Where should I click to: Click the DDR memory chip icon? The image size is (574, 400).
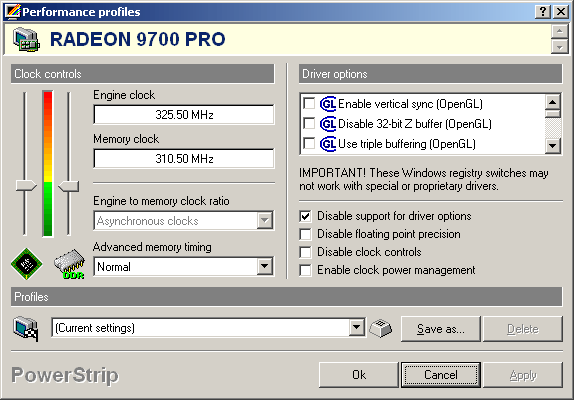coord(69,264)
